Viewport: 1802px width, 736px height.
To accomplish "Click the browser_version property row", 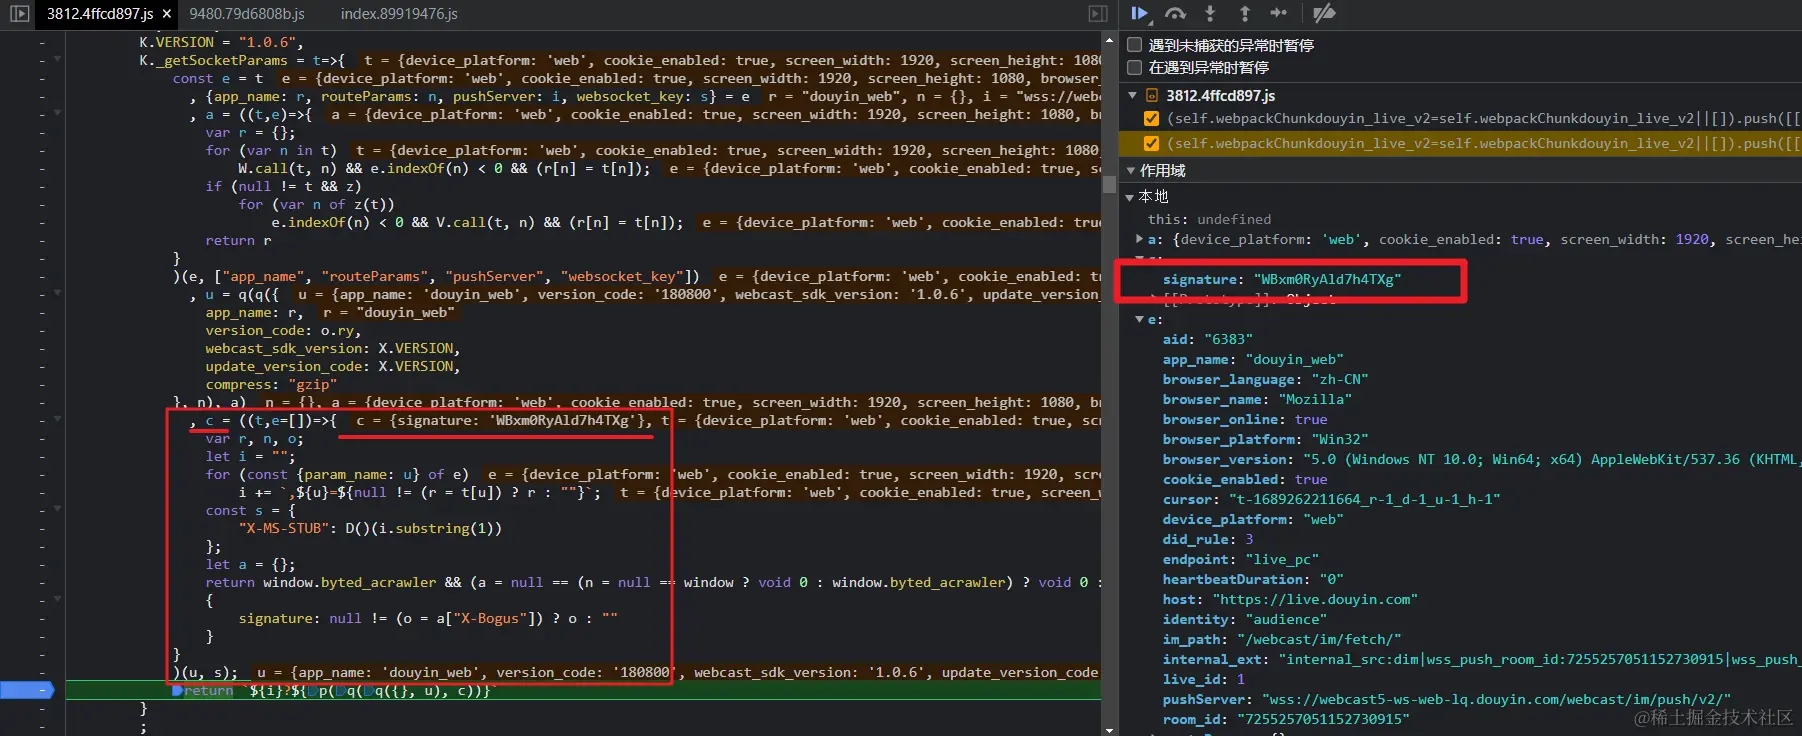I will click(1480, 460).
